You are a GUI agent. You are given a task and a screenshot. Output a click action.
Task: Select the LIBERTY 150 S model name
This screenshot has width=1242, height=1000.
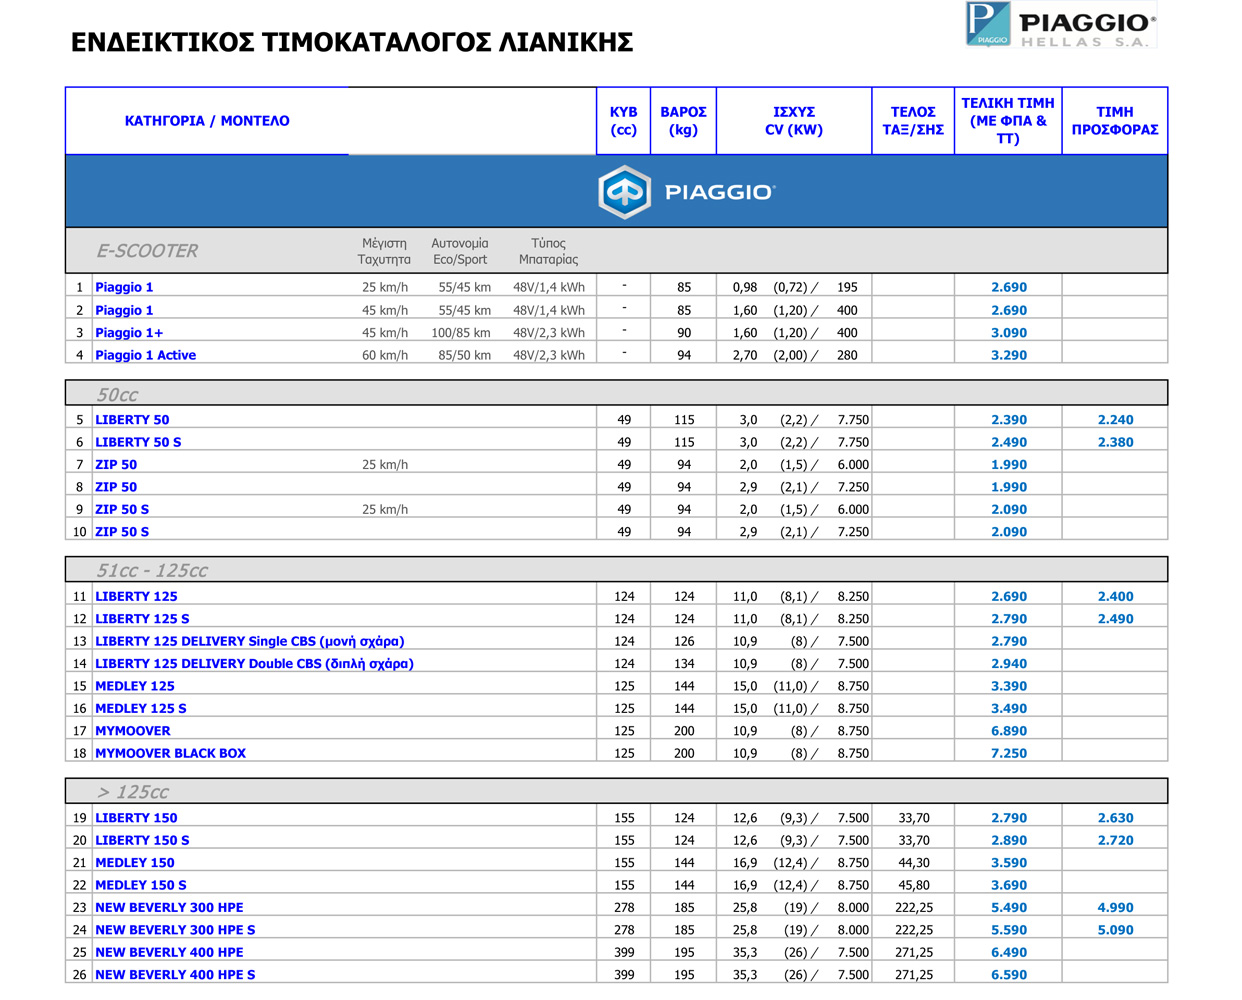point(142,841)
